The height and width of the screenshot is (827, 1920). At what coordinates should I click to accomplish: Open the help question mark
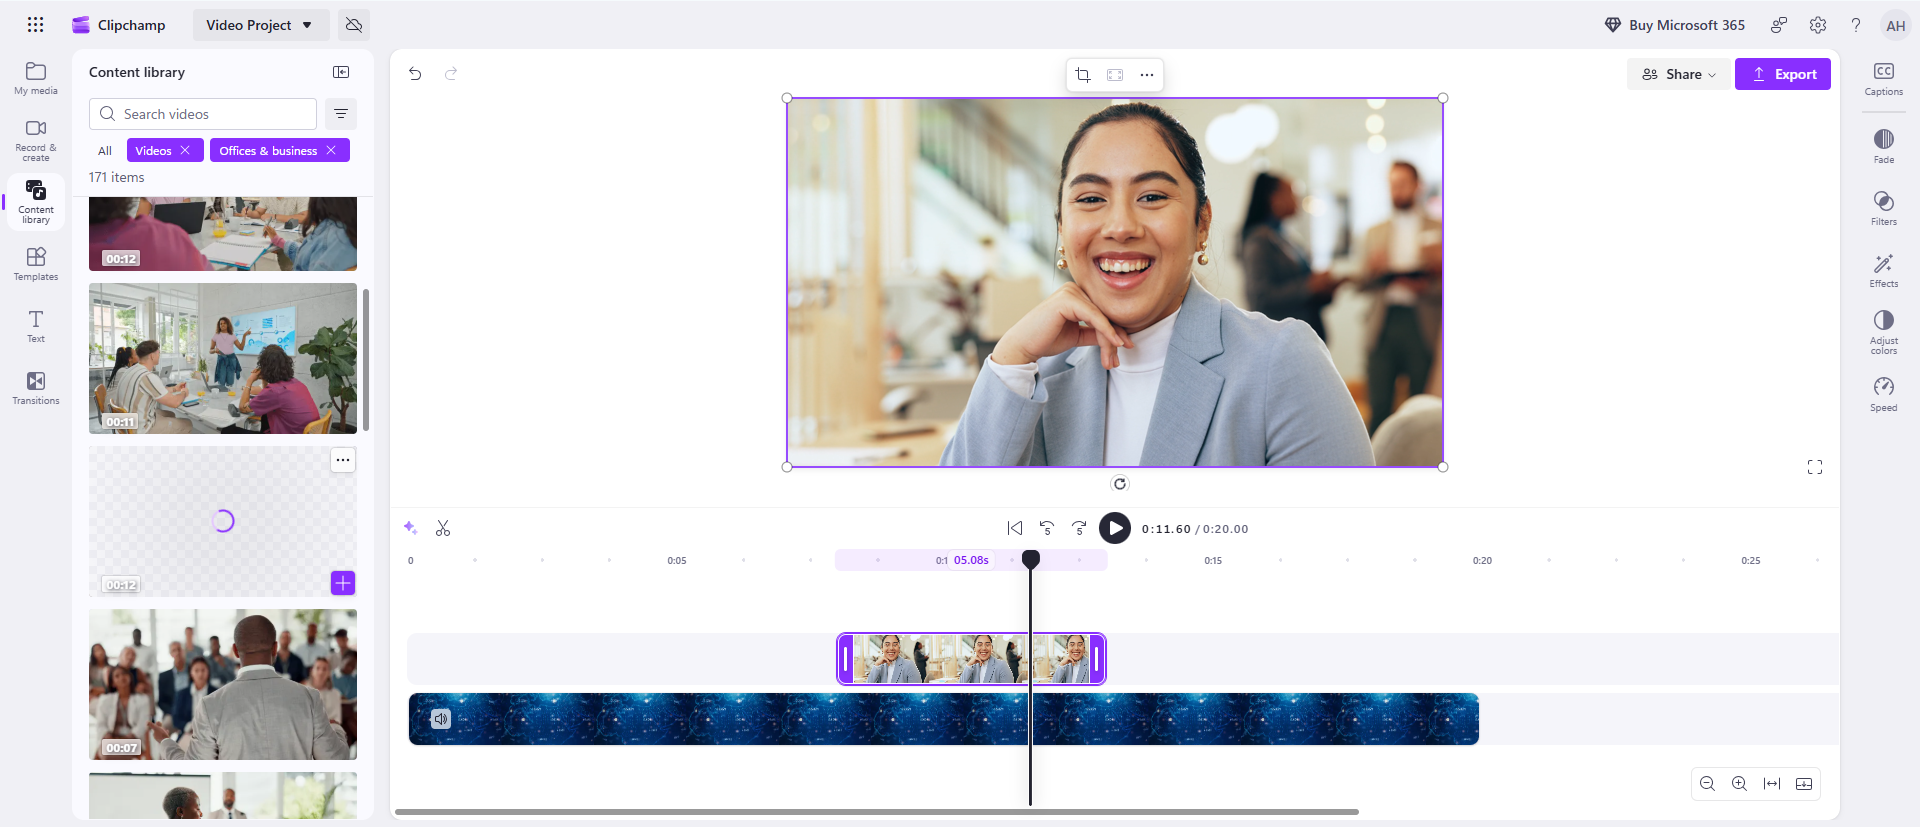(1856, 25)
